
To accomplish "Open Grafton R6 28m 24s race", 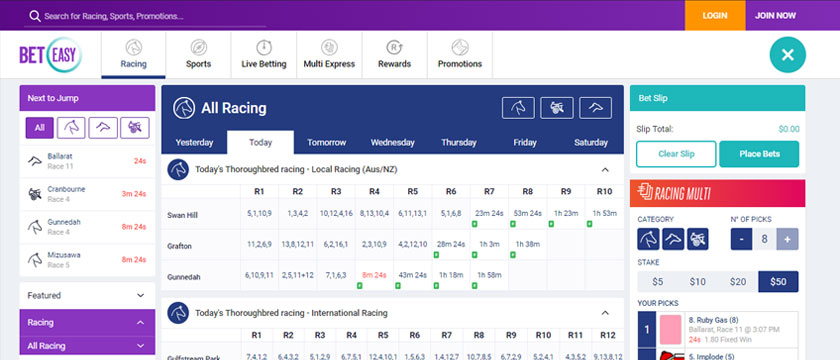I will 451,244.
